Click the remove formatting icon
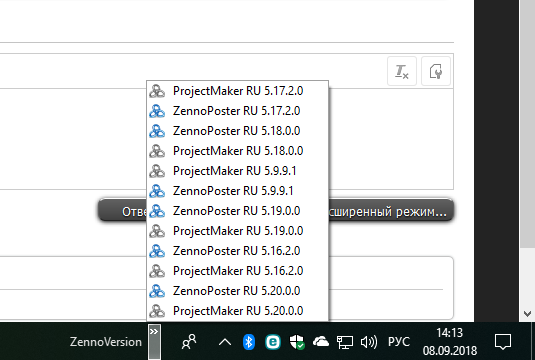This screenshot has width=535, height=360. coord(402,71)
